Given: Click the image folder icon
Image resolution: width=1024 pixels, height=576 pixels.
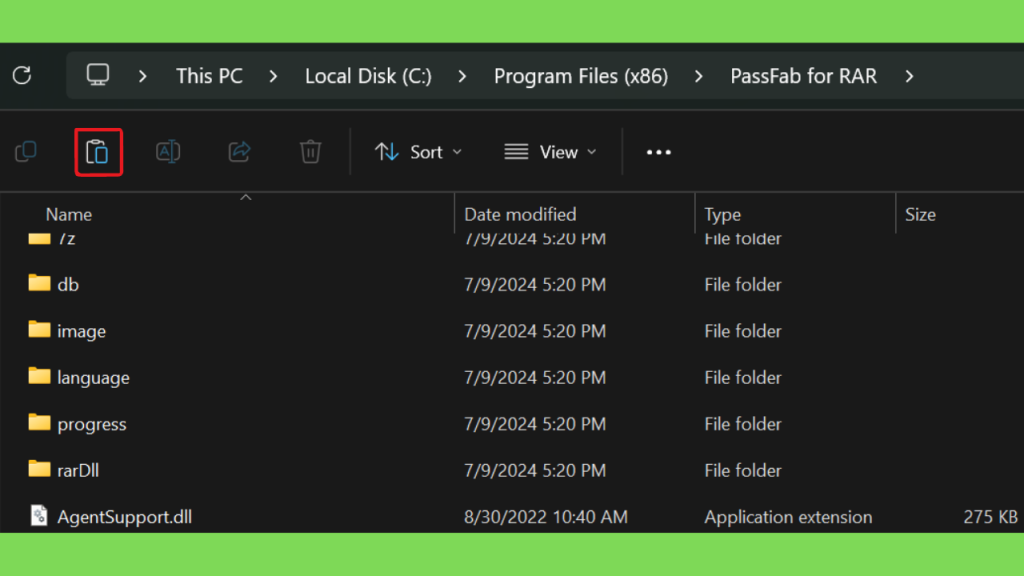Looking at the screenshot, I should tap(39, 329).
